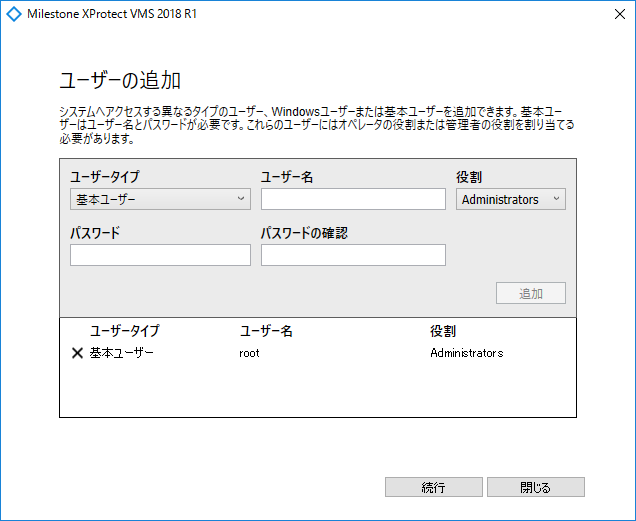Click the ユーザー名 list column header
The height and width of the screenshot is (521, 636).
coord(266,331)
